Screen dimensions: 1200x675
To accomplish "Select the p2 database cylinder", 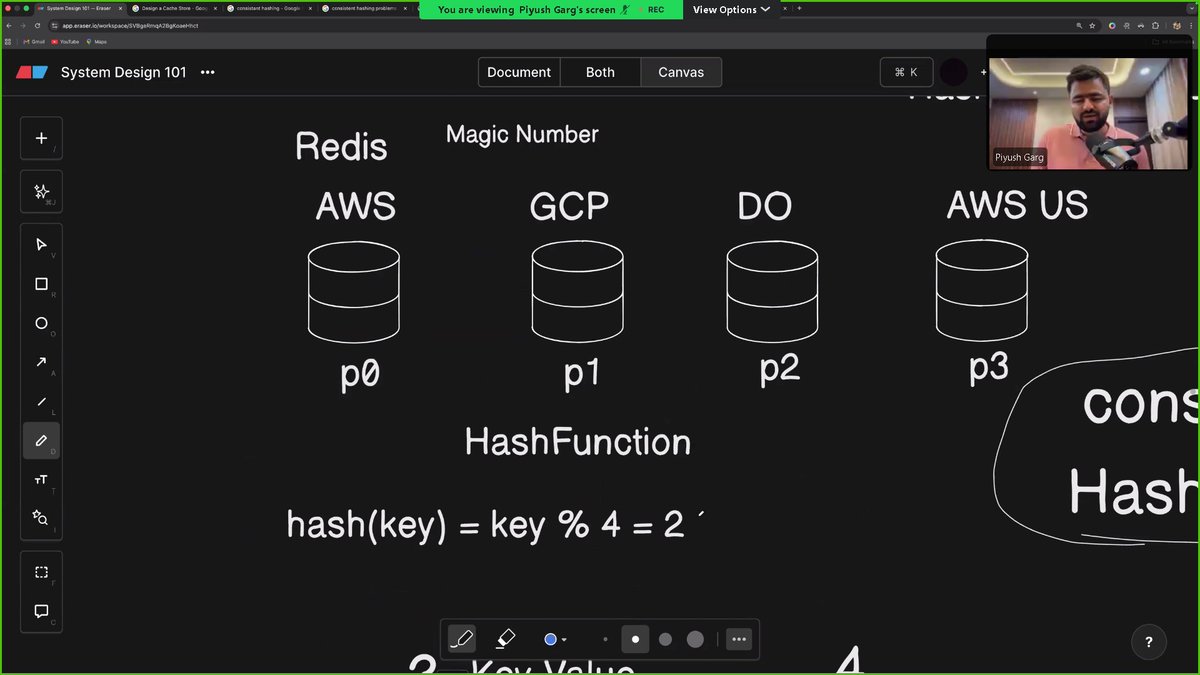I will click(x=772, y=290).
